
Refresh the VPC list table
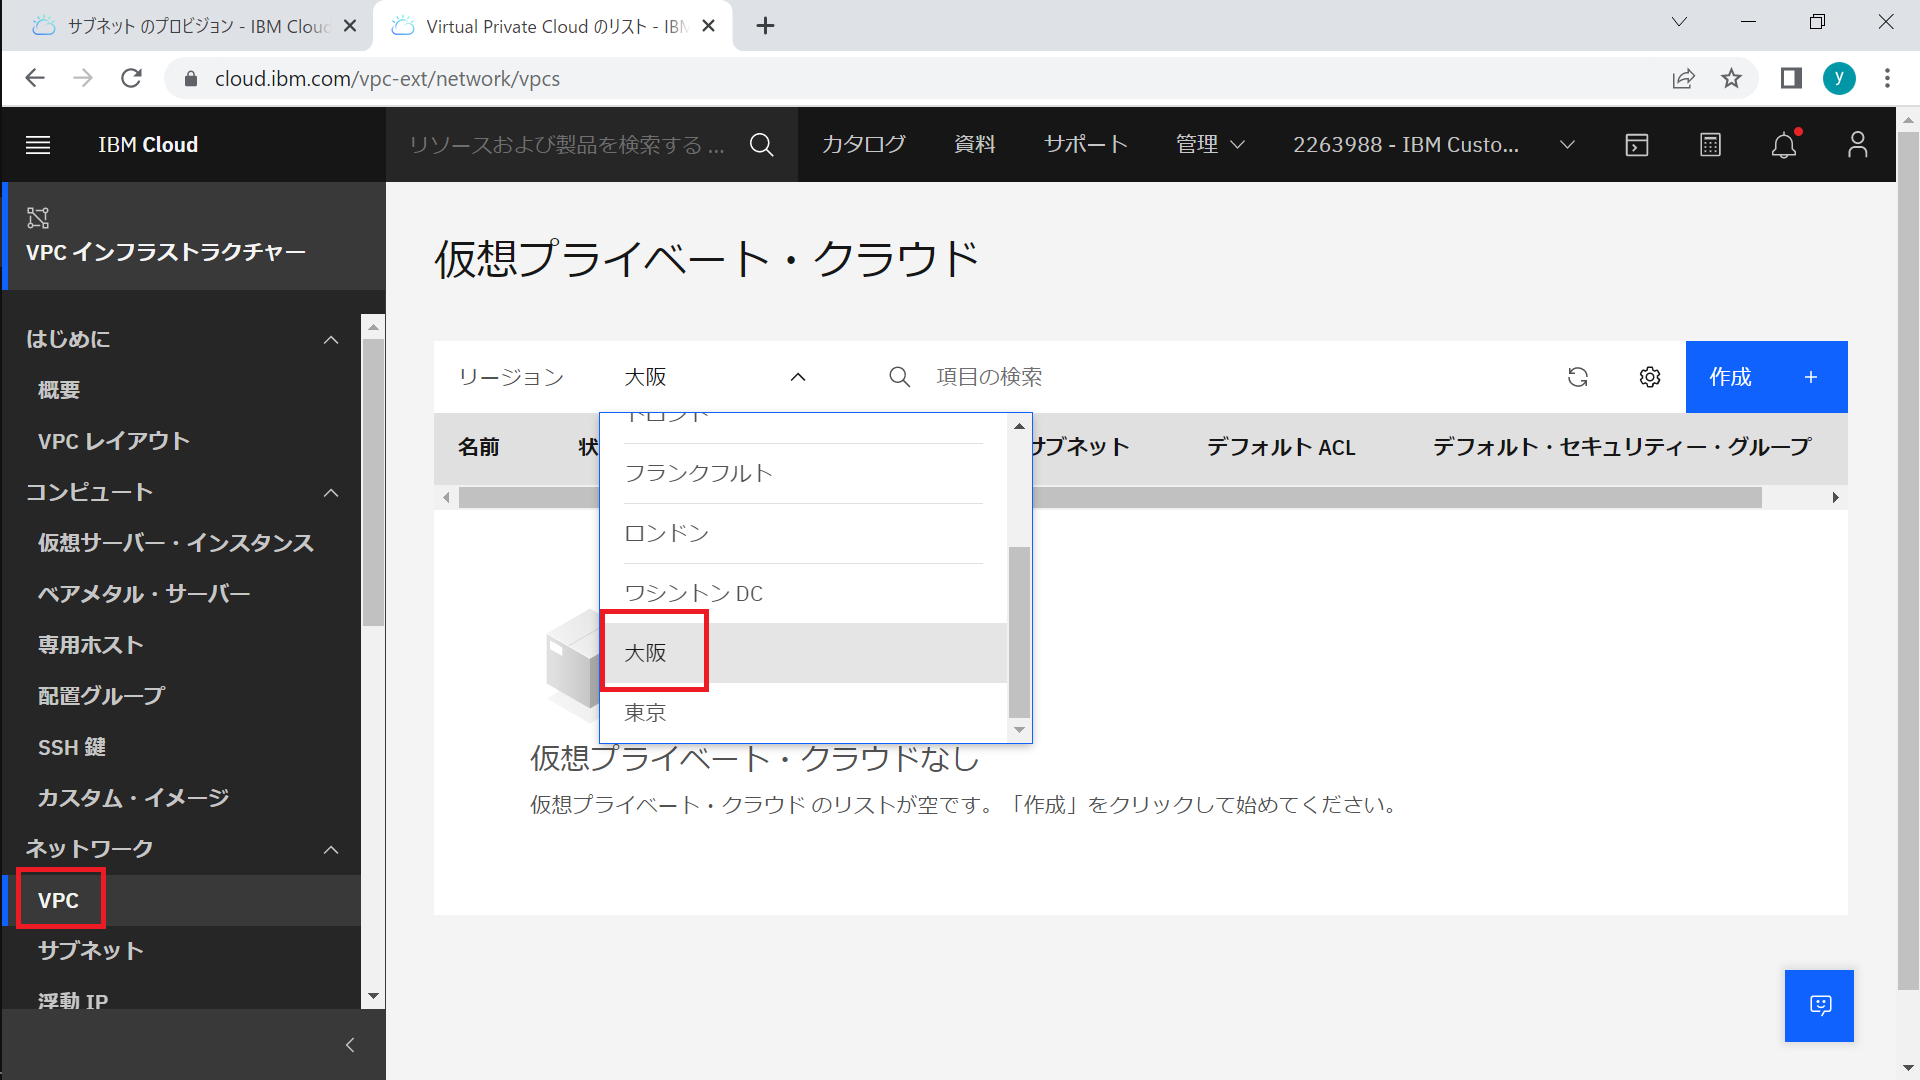point(1578,377)
